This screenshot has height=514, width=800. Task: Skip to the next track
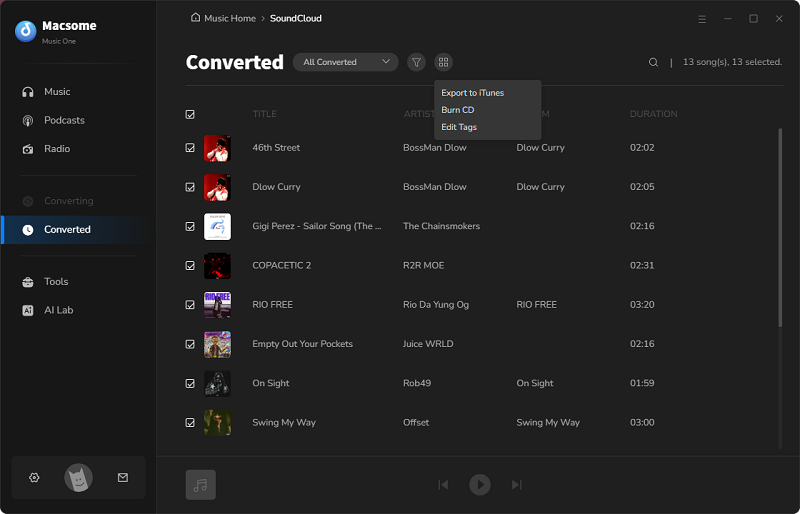coord(516,485)
